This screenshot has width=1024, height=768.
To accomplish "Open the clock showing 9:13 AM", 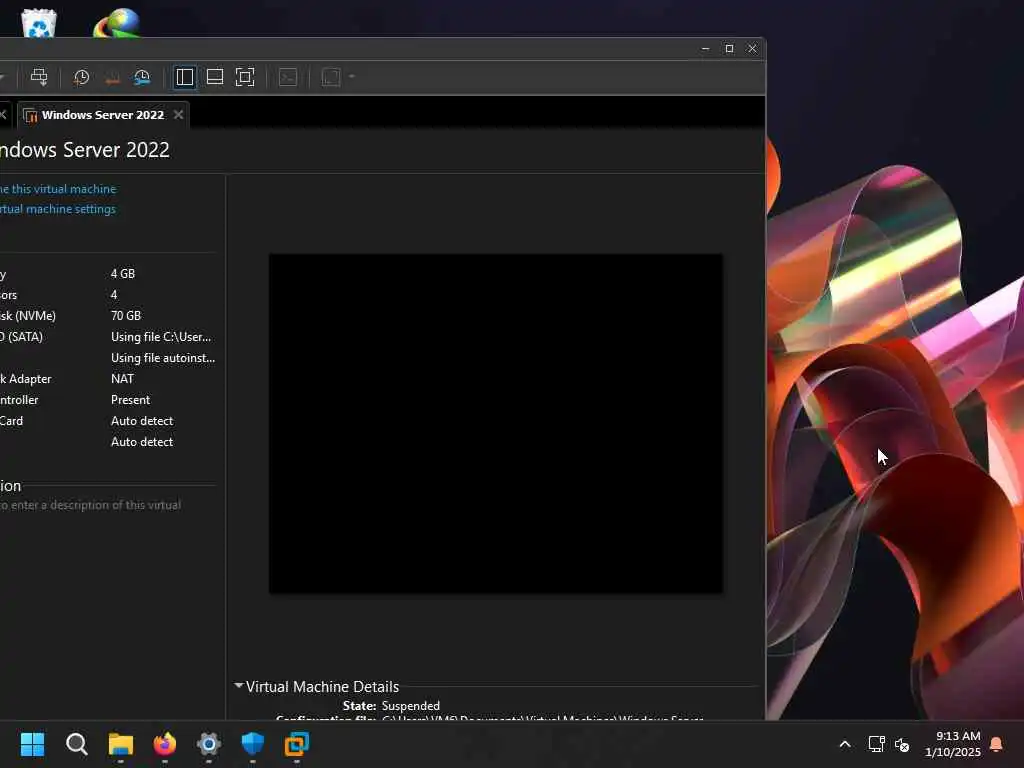I will point(953,744).
